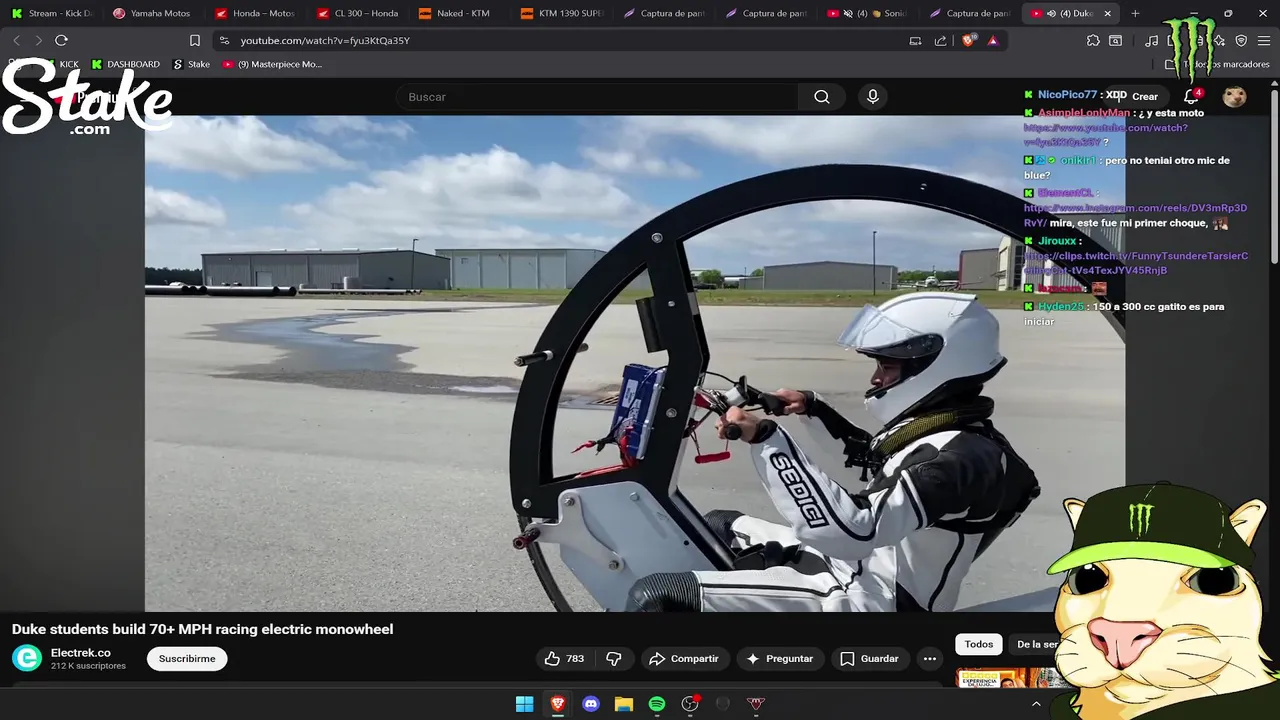
Task: Open Stake bookmark in bookmarks bar
Action: [x=191, y=64]
